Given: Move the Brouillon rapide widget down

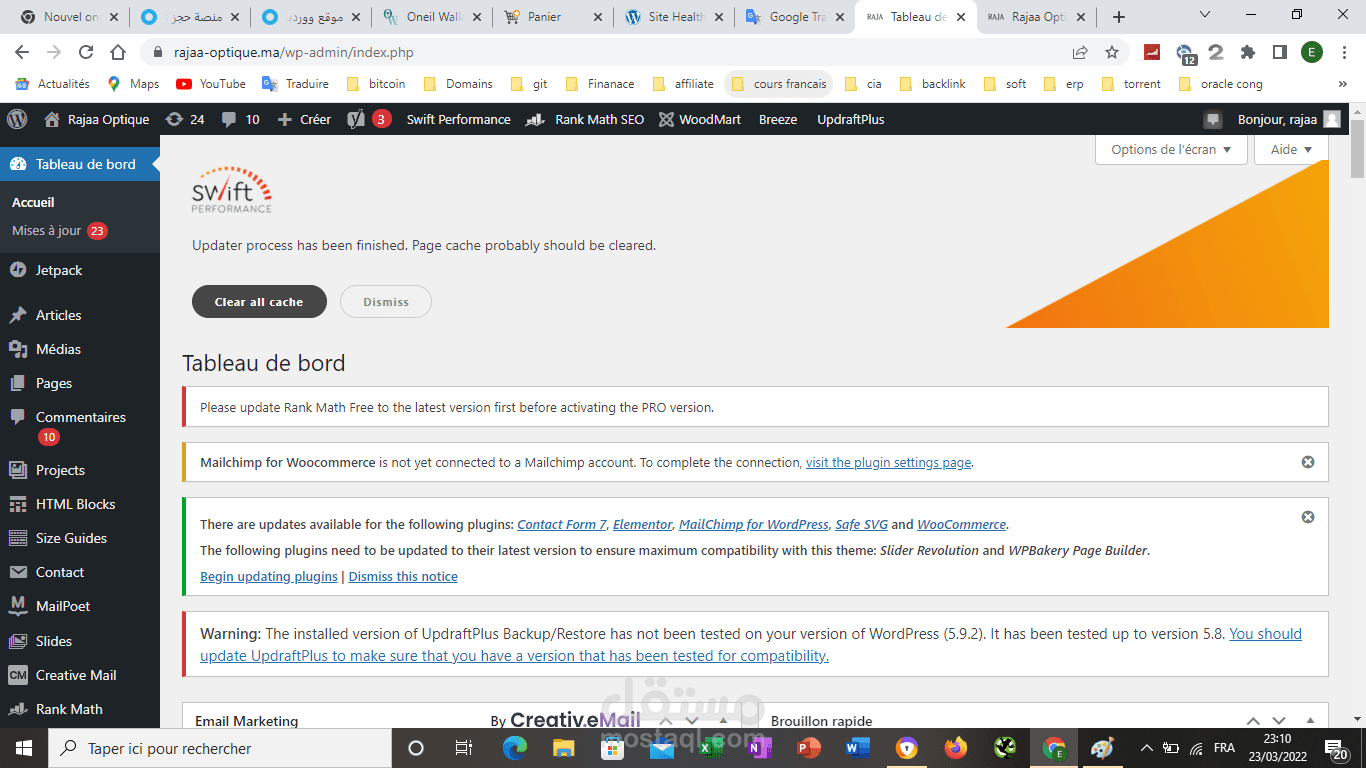Looking at the screenshot, I should 1279,720.
